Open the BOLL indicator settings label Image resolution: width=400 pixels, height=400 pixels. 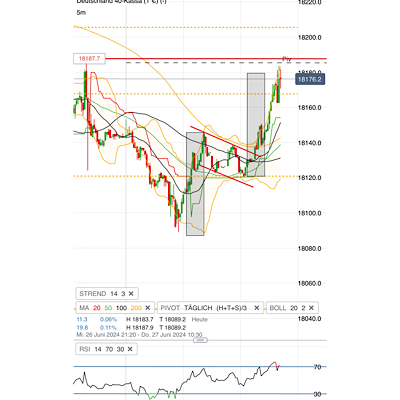278,308
